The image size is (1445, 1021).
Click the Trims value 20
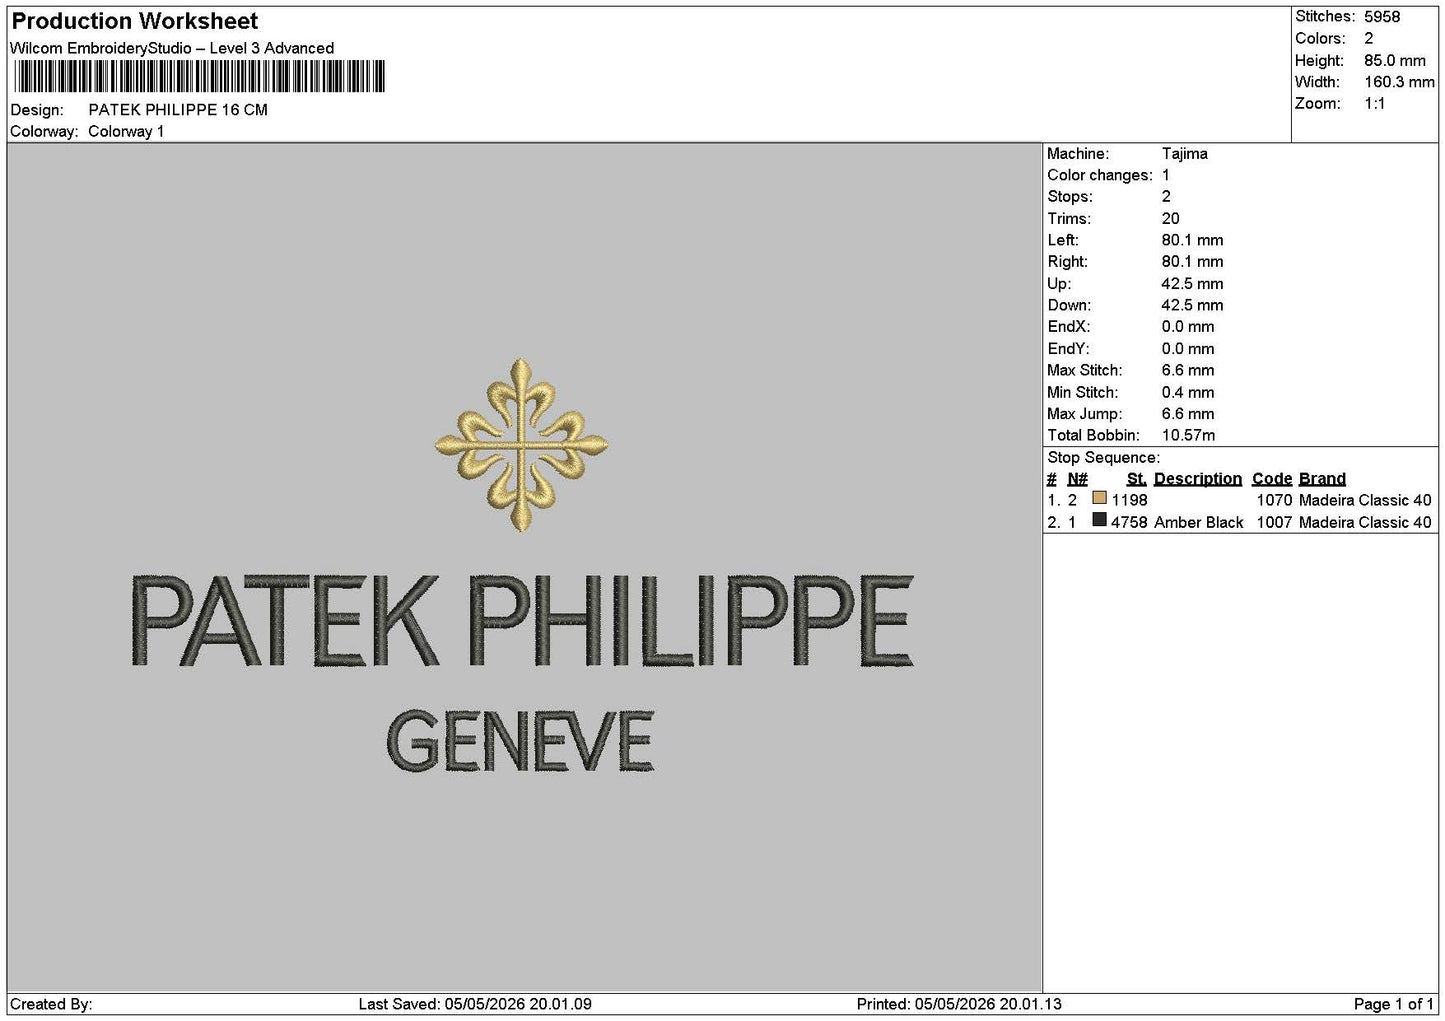click(x=1171, y=219)
